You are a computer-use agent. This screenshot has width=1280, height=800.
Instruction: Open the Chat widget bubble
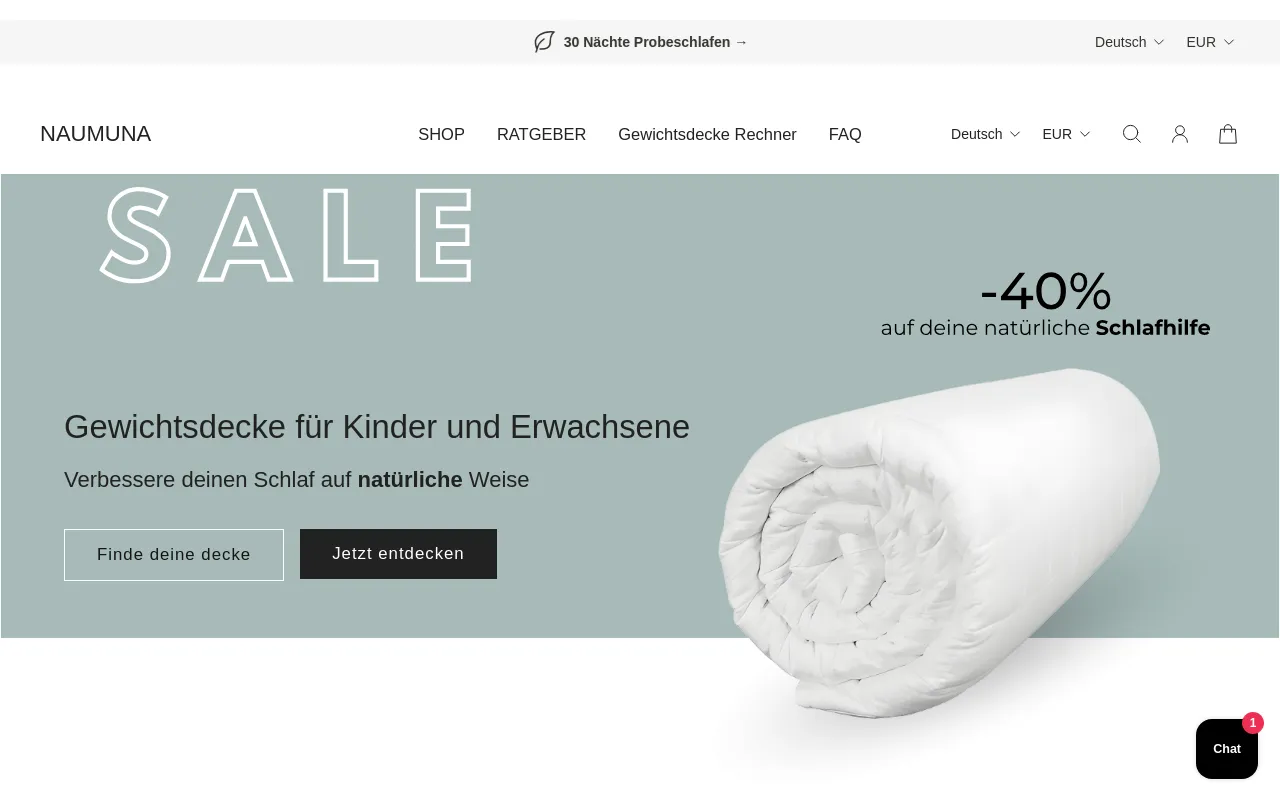point(1227,749)
